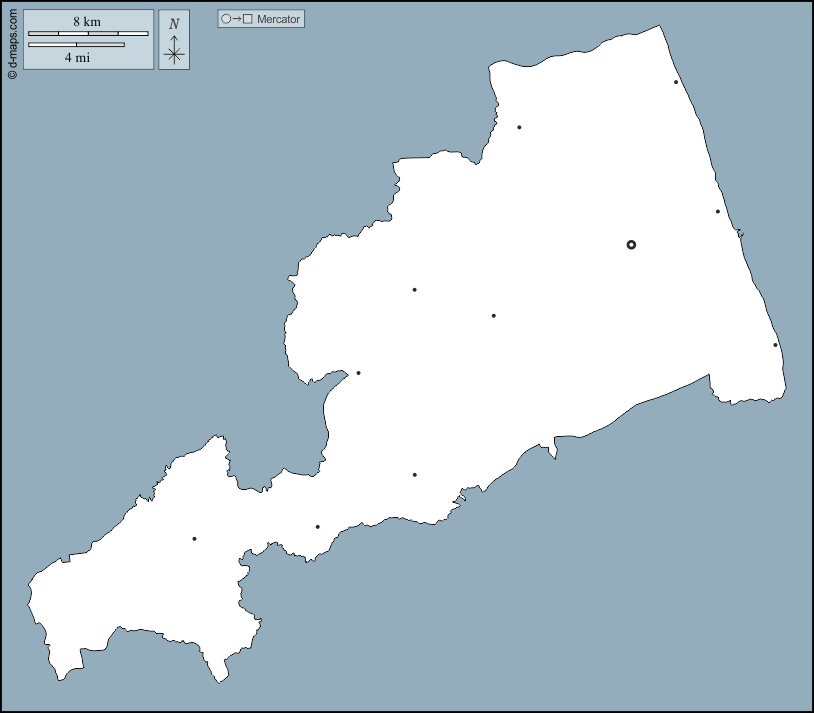
Task: Select the northernmost dot near the top-right border
Action: click(x=676, y=82)
